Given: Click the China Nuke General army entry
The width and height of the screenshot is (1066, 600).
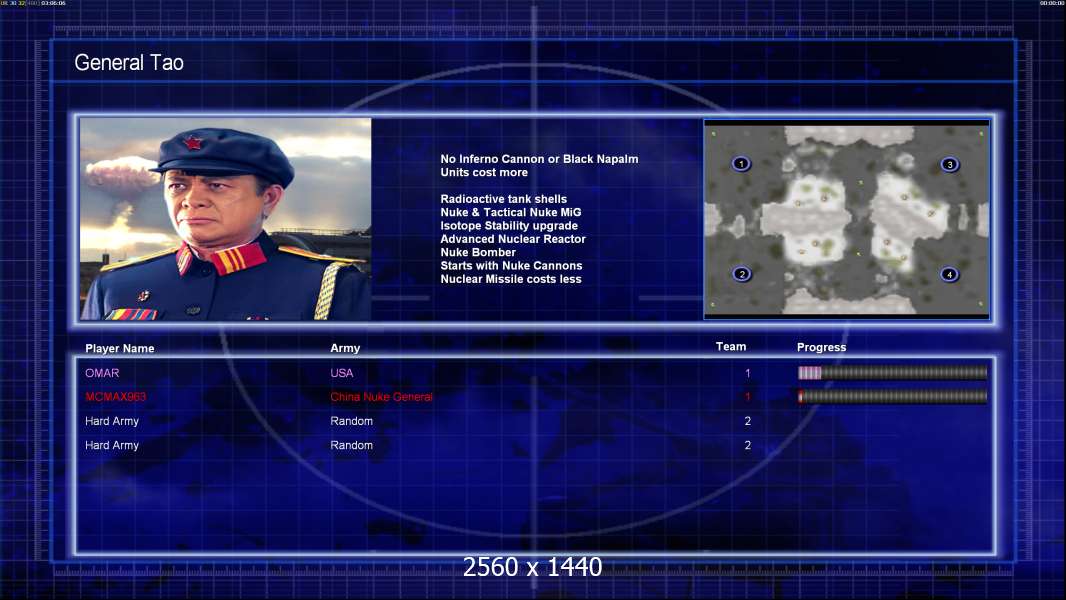Looking at the screenshot, I should pos(381,397).
